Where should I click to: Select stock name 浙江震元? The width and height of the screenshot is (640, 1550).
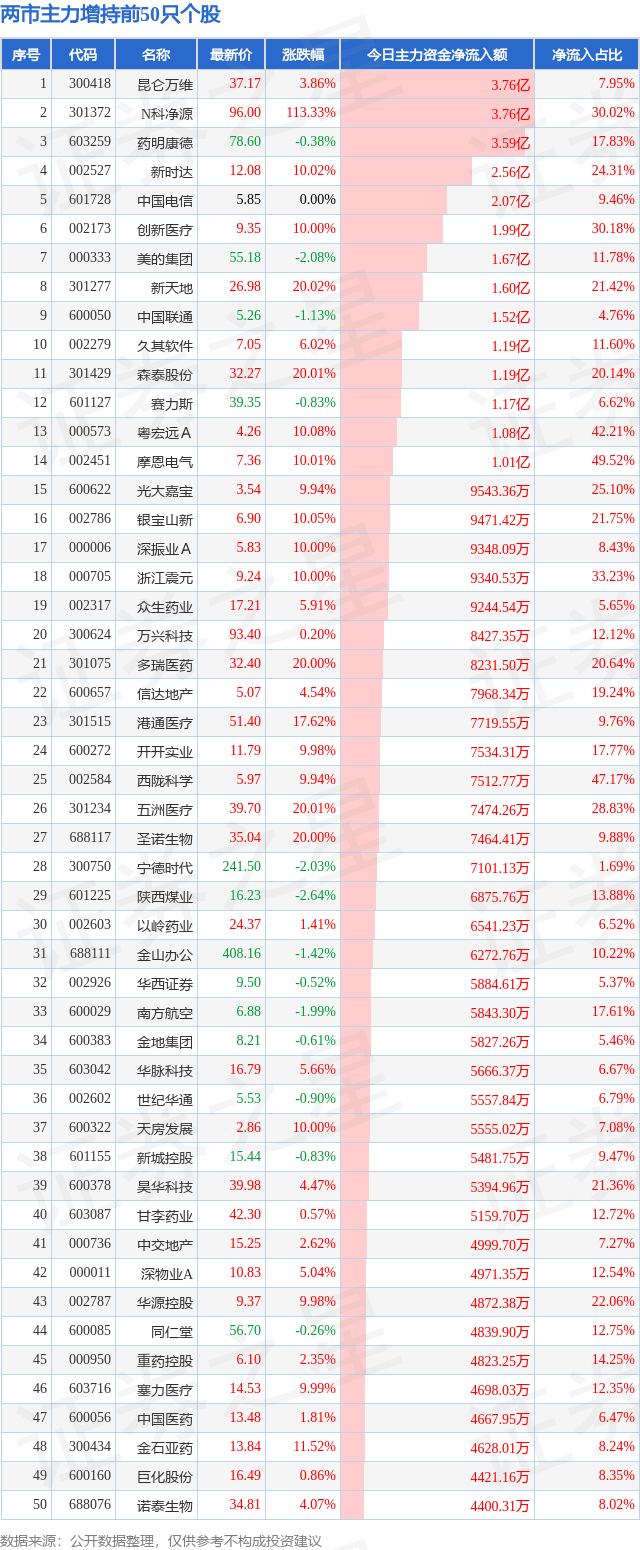[165, 577]
